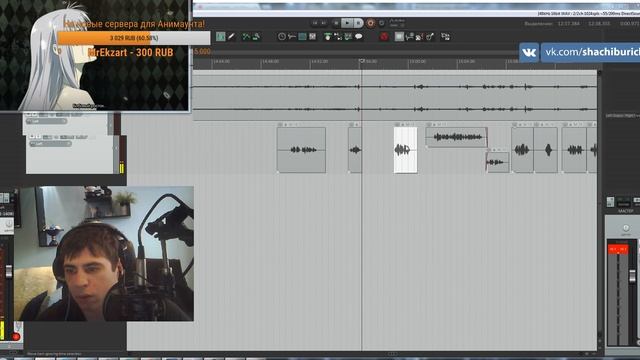640x360 pixels.
Task: Click the teal square icon left of the pencil
Action: 220,37
